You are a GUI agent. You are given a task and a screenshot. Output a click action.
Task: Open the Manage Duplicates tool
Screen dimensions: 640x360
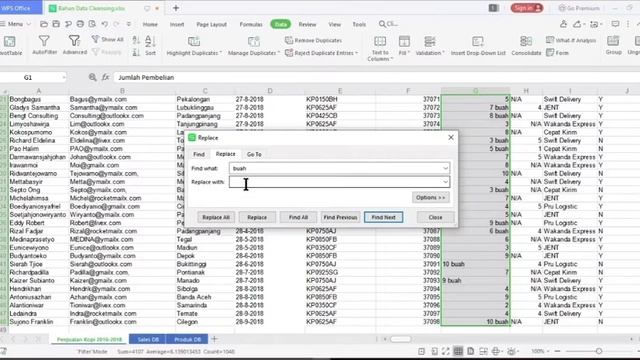point(253,45)
